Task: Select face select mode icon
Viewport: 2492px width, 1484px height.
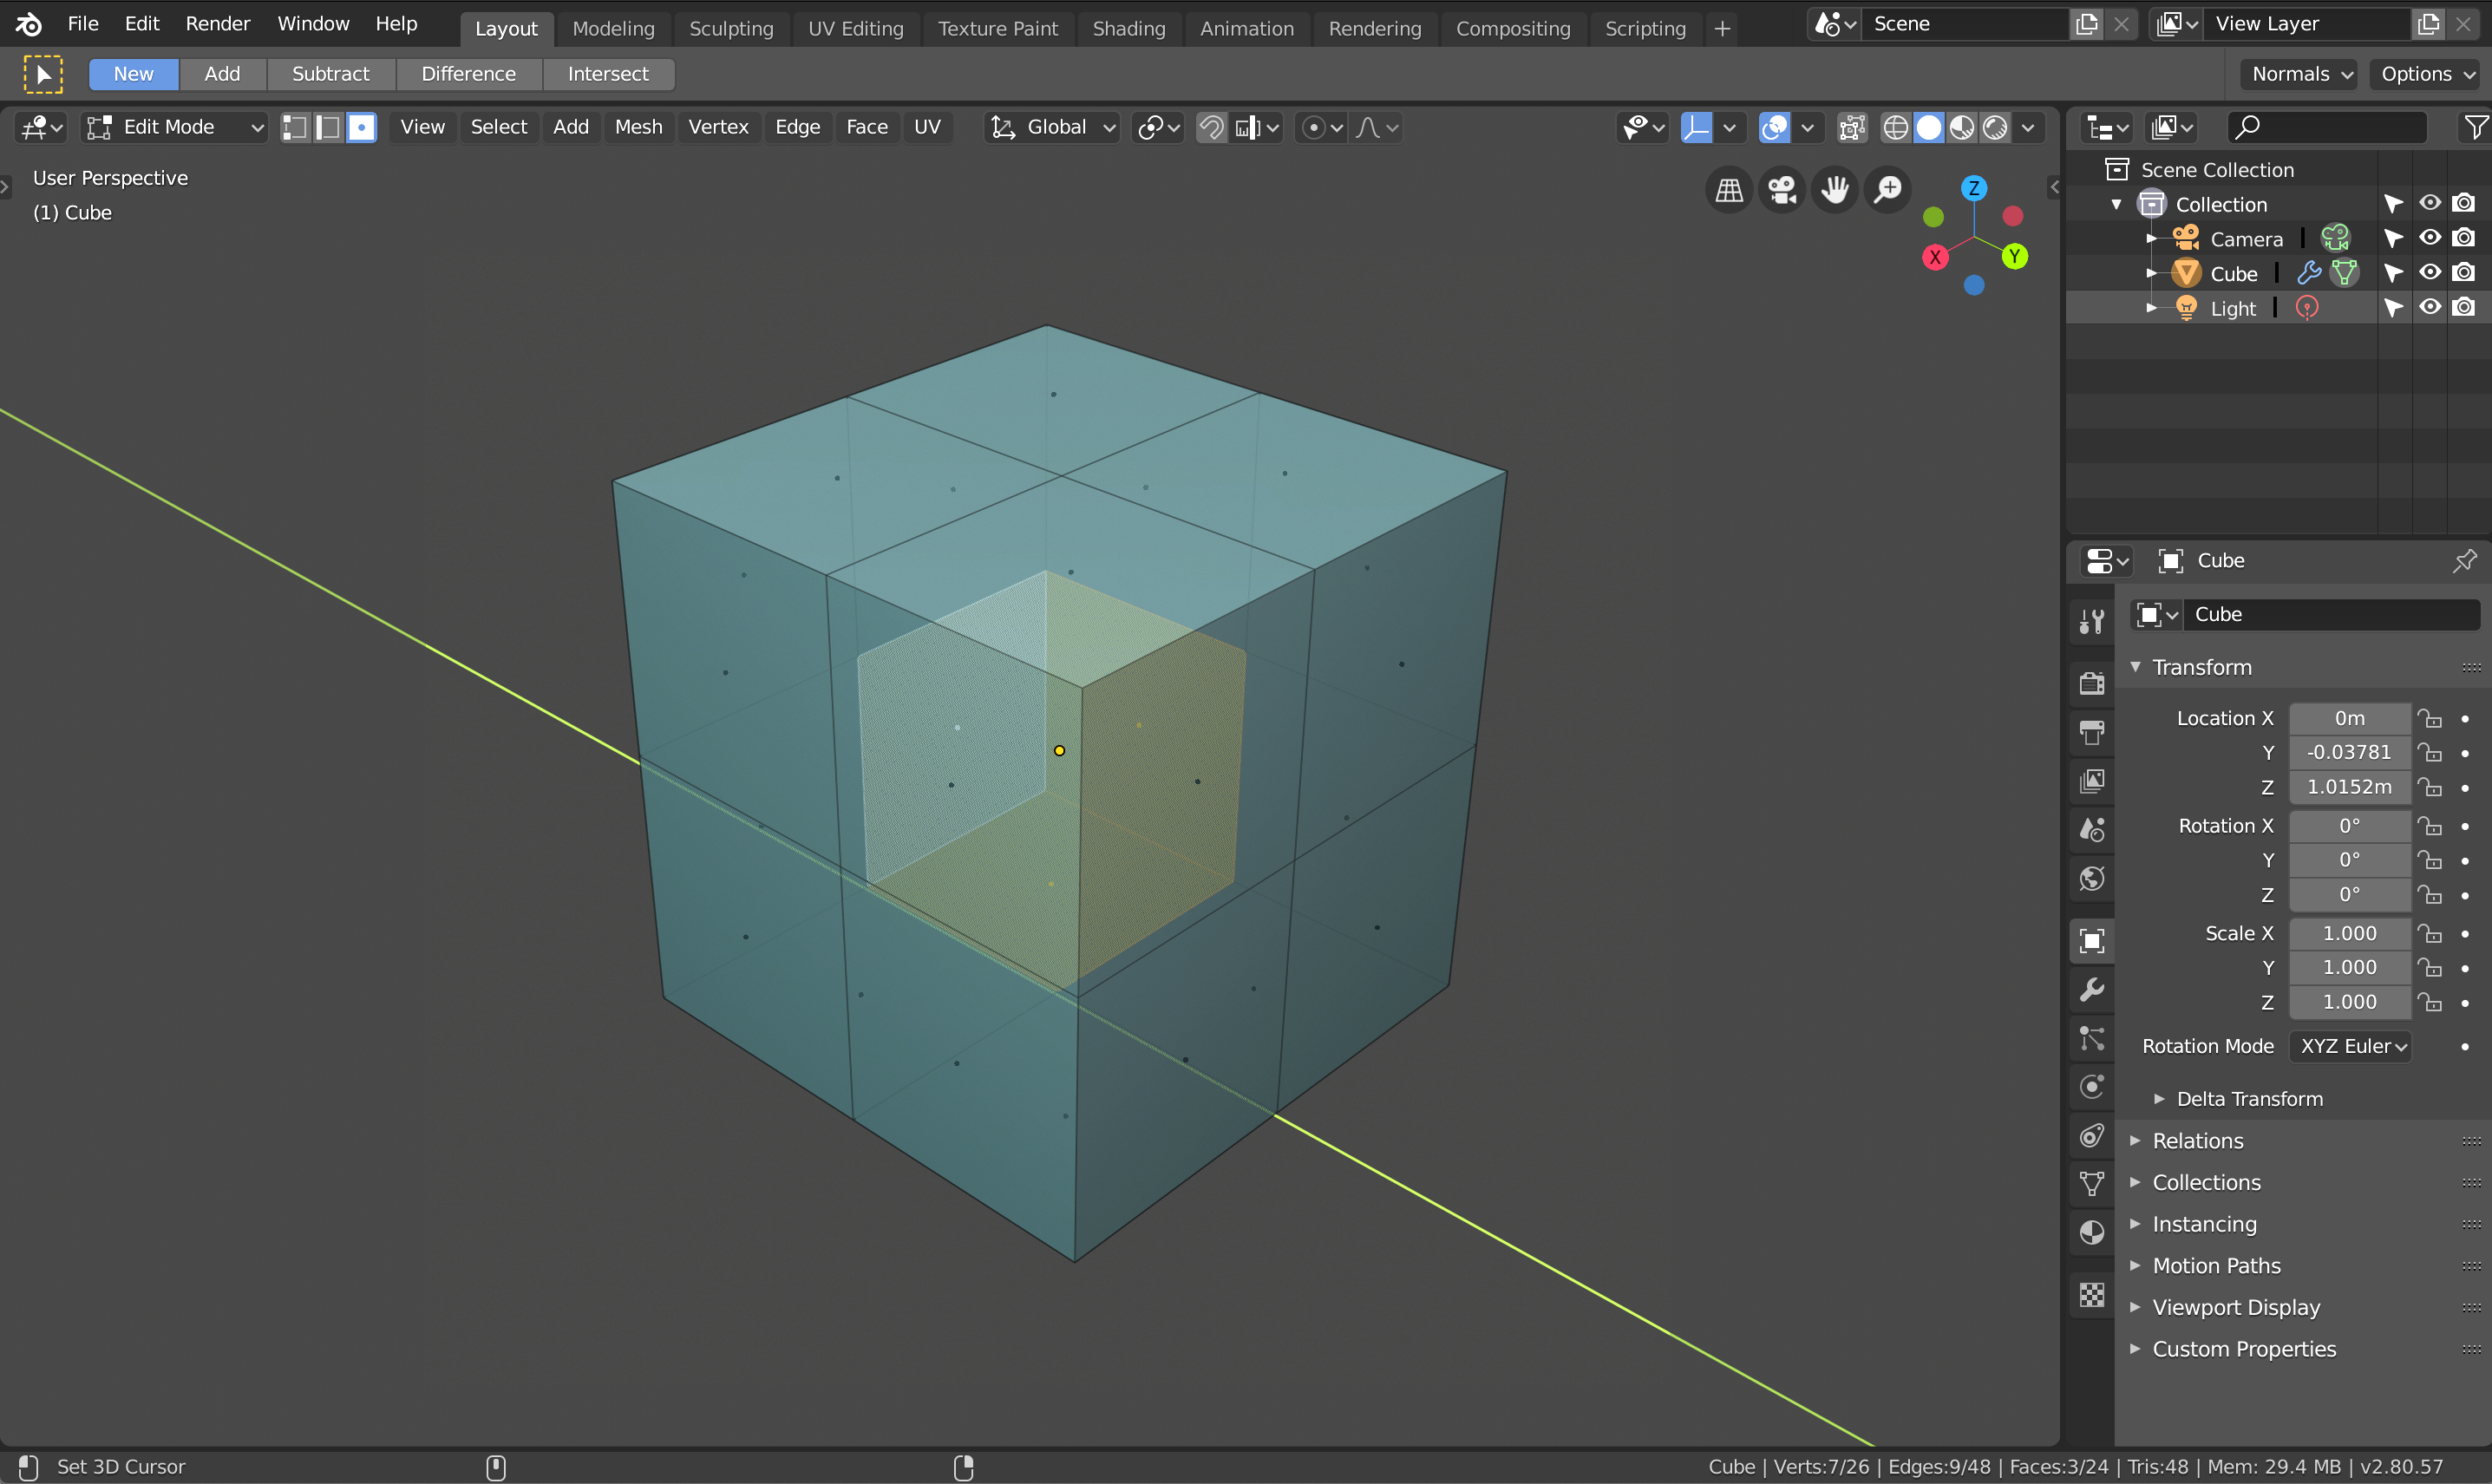Action: tap(361, 127)
